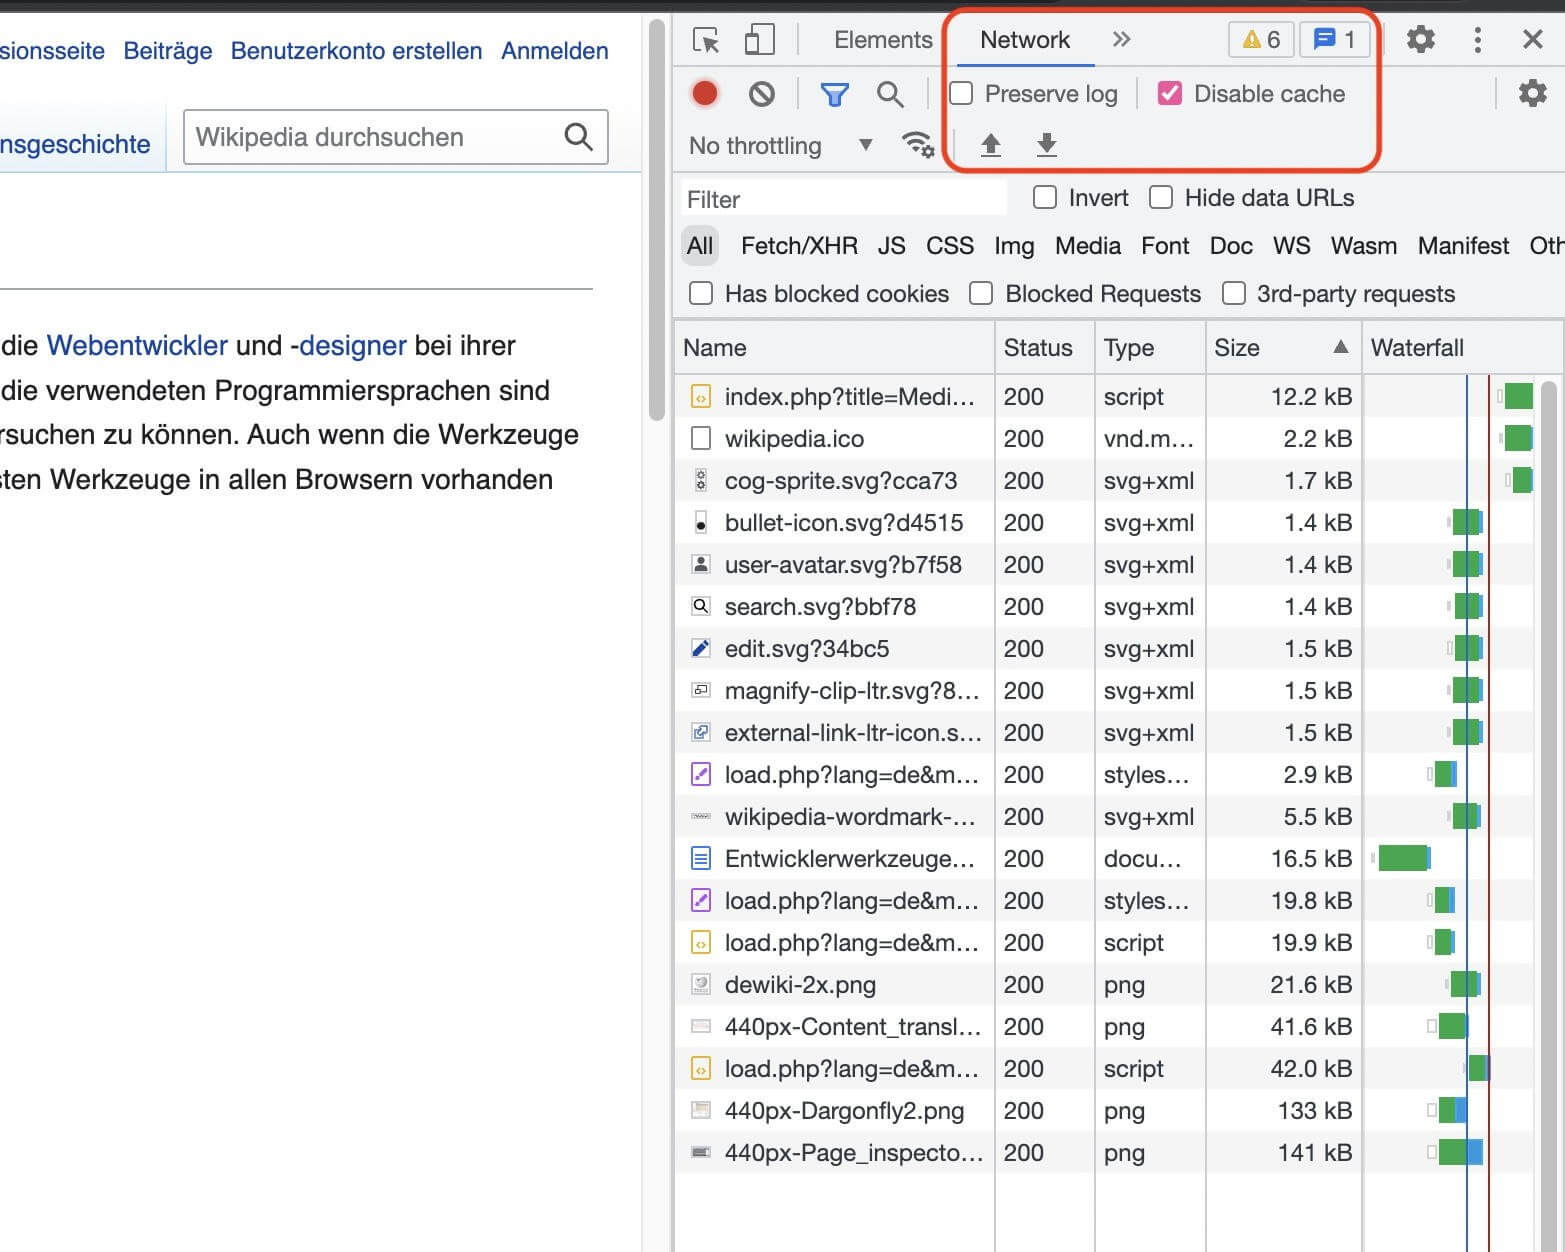
Task: Click the icon beside user-avatar.svg row
Action: (x=701, y=565)
